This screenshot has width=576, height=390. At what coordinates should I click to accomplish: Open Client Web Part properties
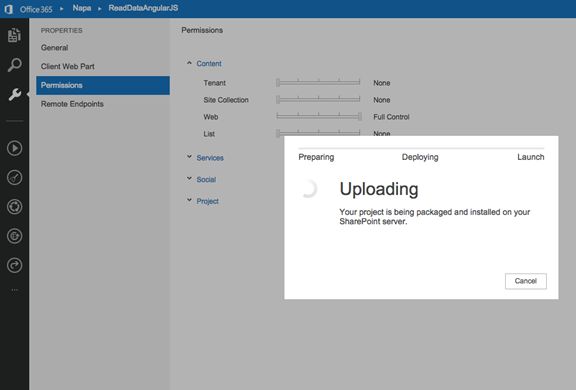68,66
